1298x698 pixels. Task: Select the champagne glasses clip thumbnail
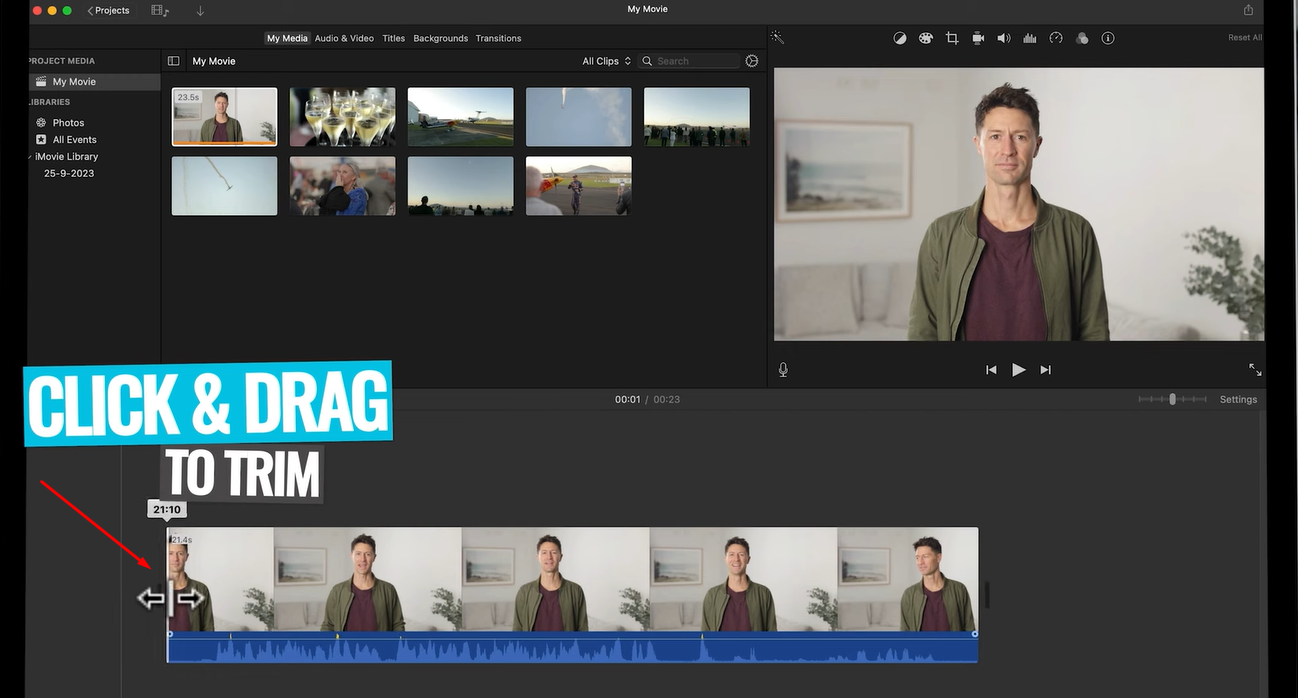[x=342, y=116]
